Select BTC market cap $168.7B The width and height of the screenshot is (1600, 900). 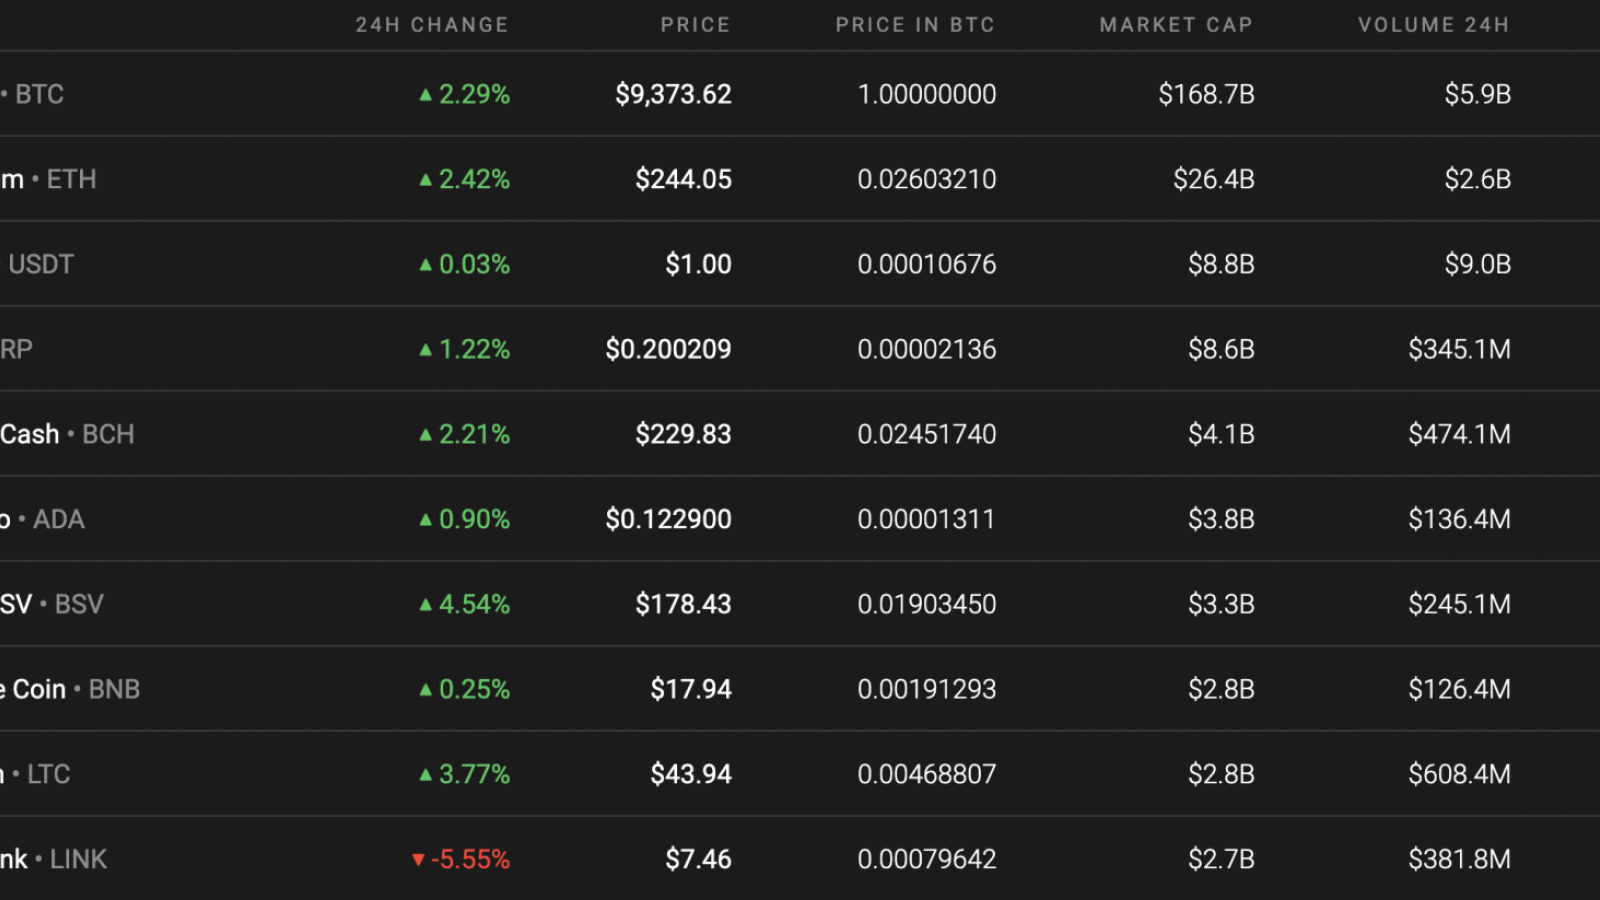(x=1206, y=94)
